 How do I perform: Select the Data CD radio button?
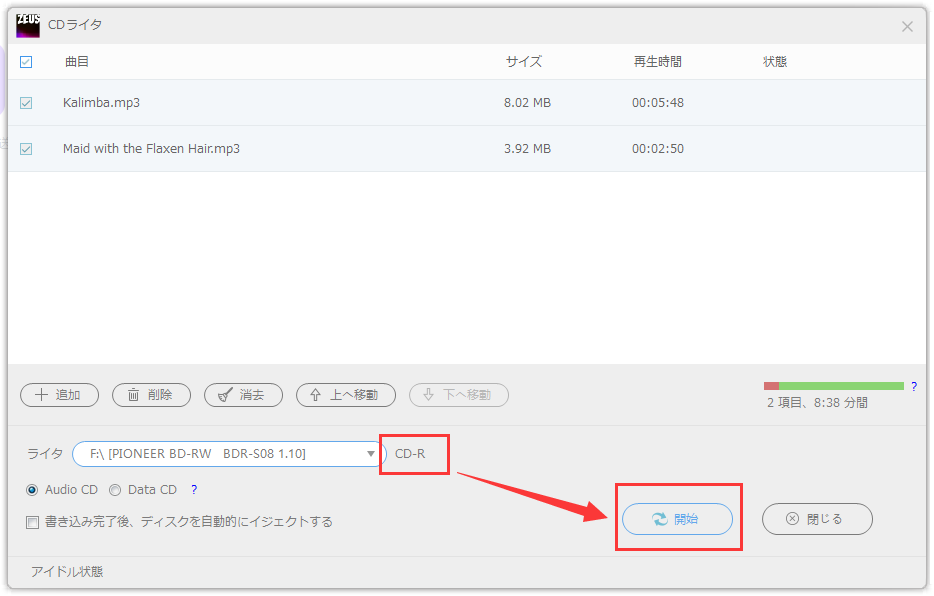click(x=115, y=490)
